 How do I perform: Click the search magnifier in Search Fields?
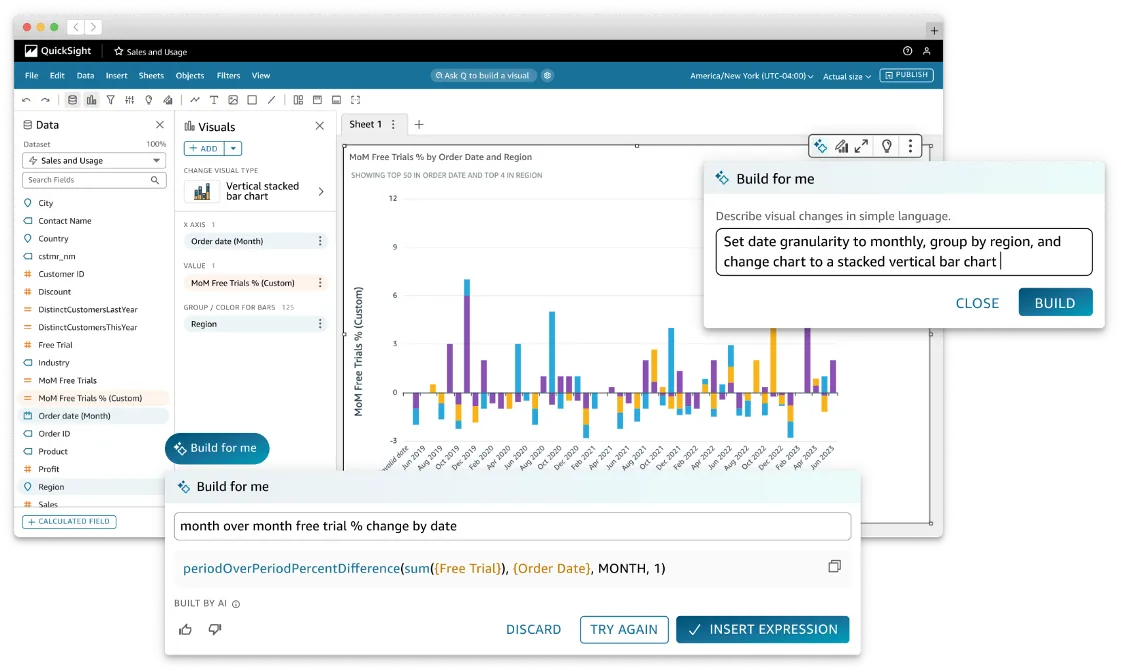pos(158,179)
